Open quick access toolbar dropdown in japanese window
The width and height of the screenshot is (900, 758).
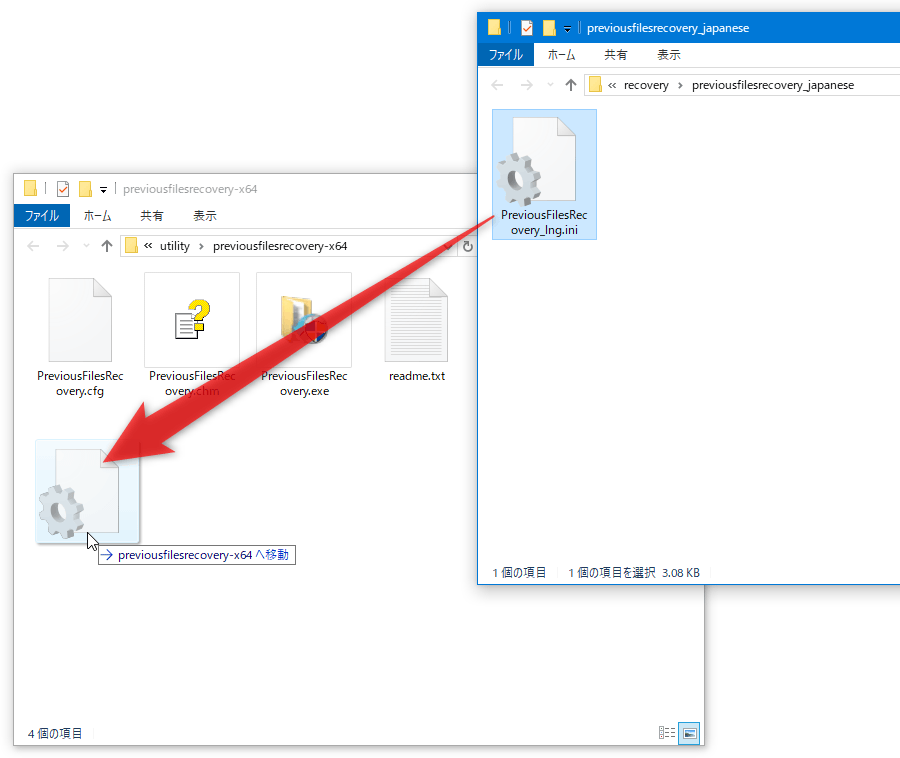coord(567,29)
